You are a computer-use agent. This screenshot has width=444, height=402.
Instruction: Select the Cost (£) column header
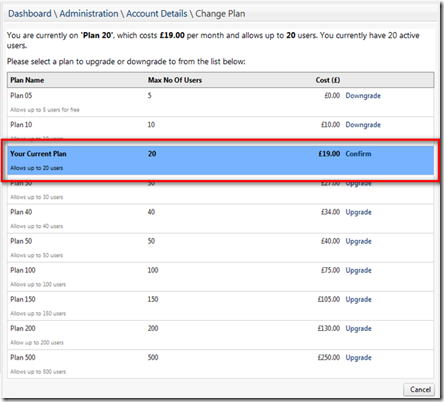(328, 80)
